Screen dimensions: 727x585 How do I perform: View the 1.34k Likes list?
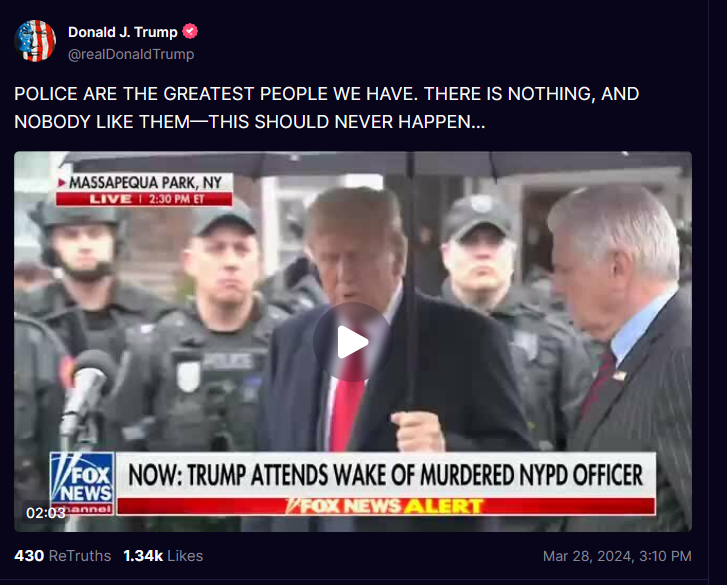tap(163, 556)
